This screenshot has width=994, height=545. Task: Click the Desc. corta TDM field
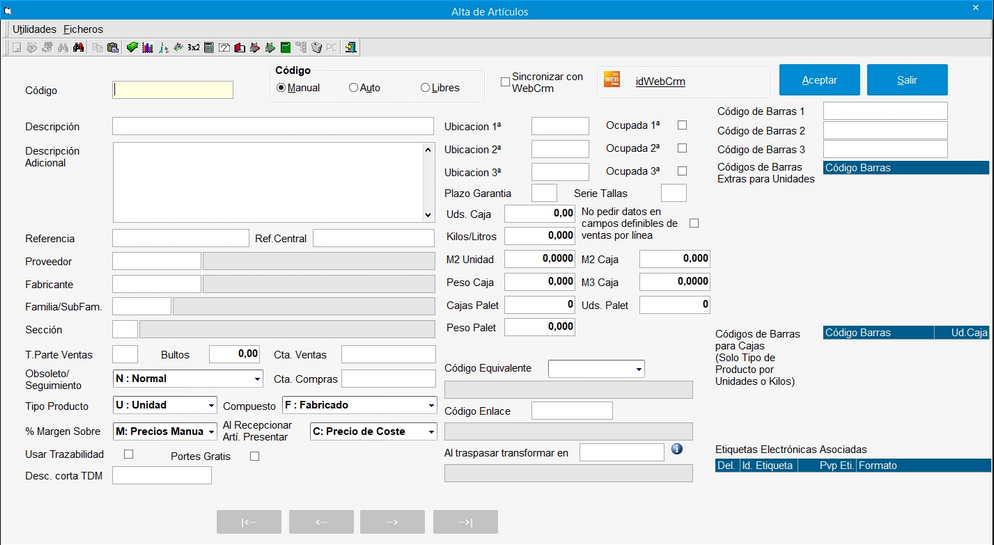point(162,476)
